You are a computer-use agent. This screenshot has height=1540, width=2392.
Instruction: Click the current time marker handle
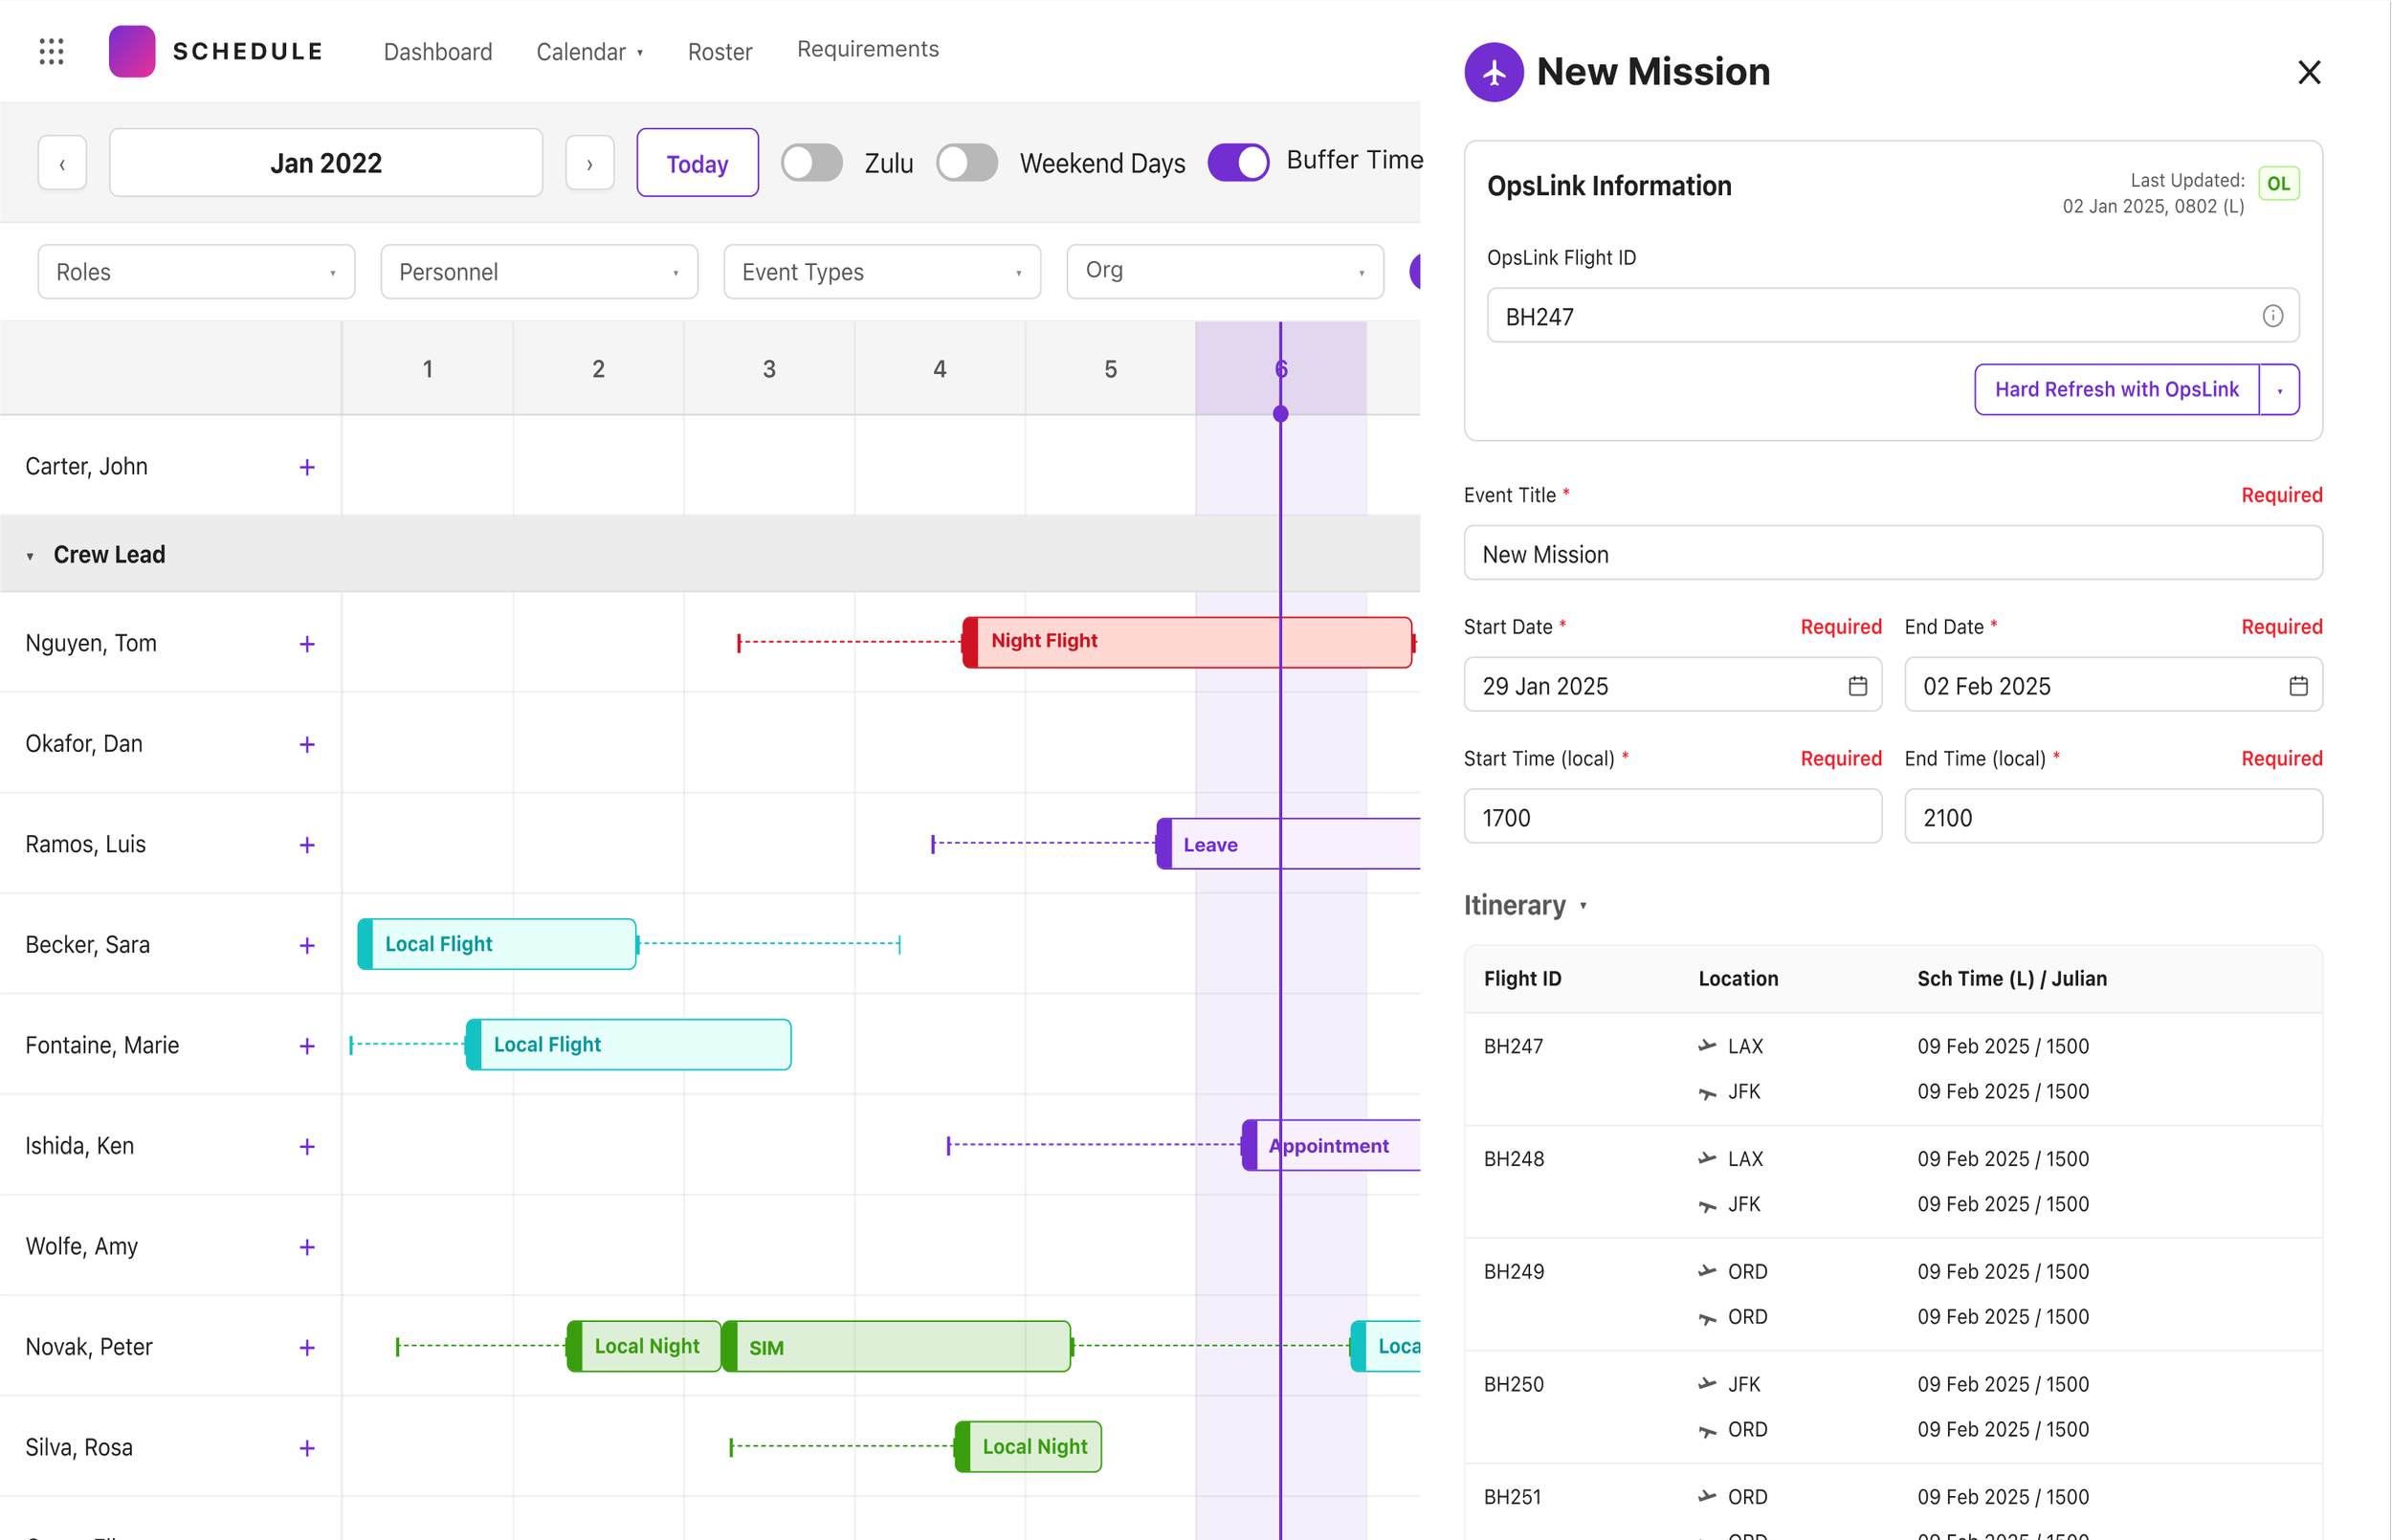pyautogui.click(x=1280, y=414)
